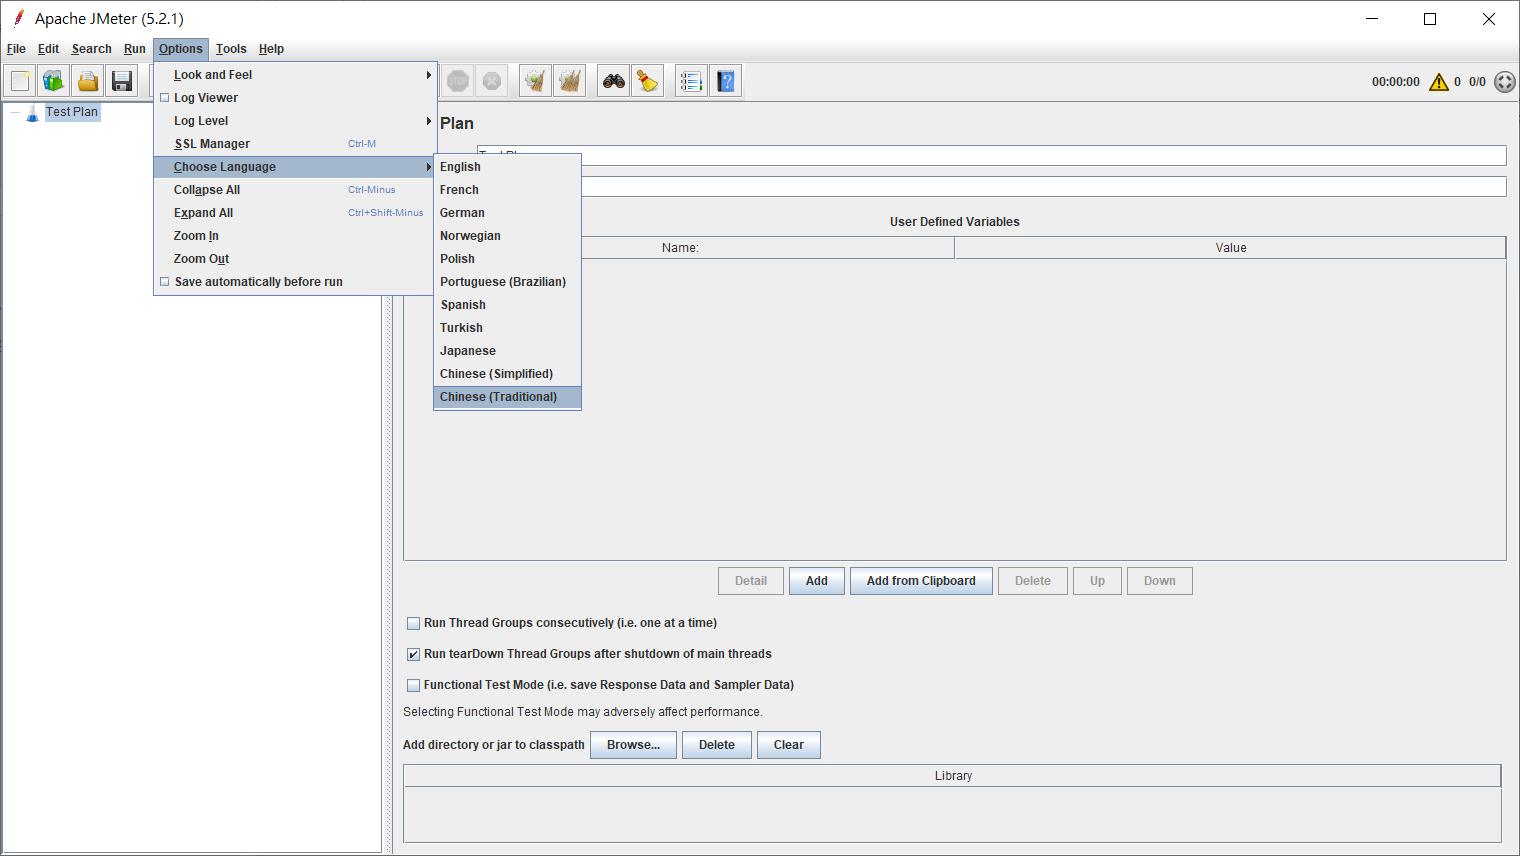1520x856 pixels.
Task: Choose Collapse All menu item
Action: [295, 190]
